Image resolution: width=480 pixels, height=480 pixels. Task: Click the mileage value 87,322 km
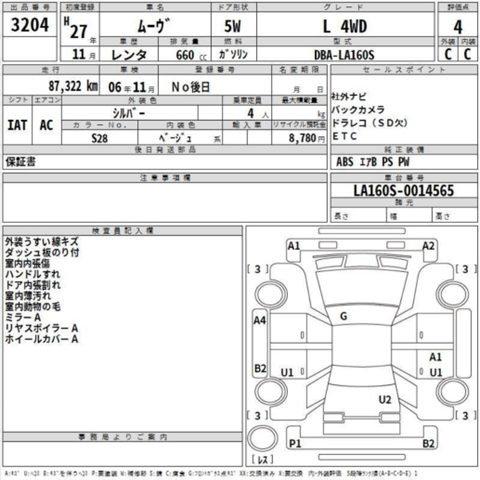[x=73, y=86]
